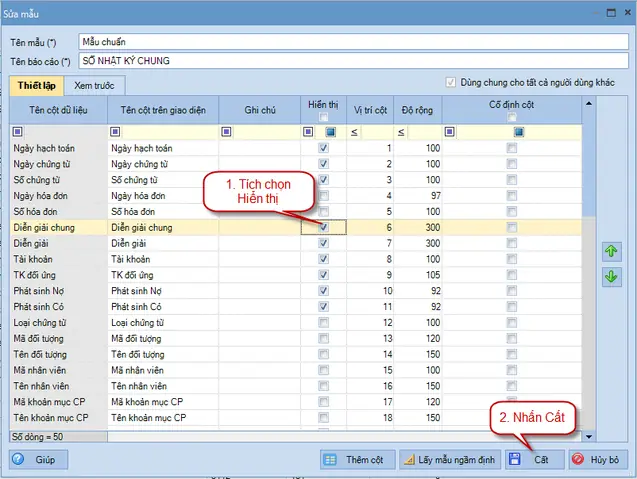Screen dimensions: 637x479
Task: Uncheck Hiển thị for Diễn giải chung
Action: point(323,227)
